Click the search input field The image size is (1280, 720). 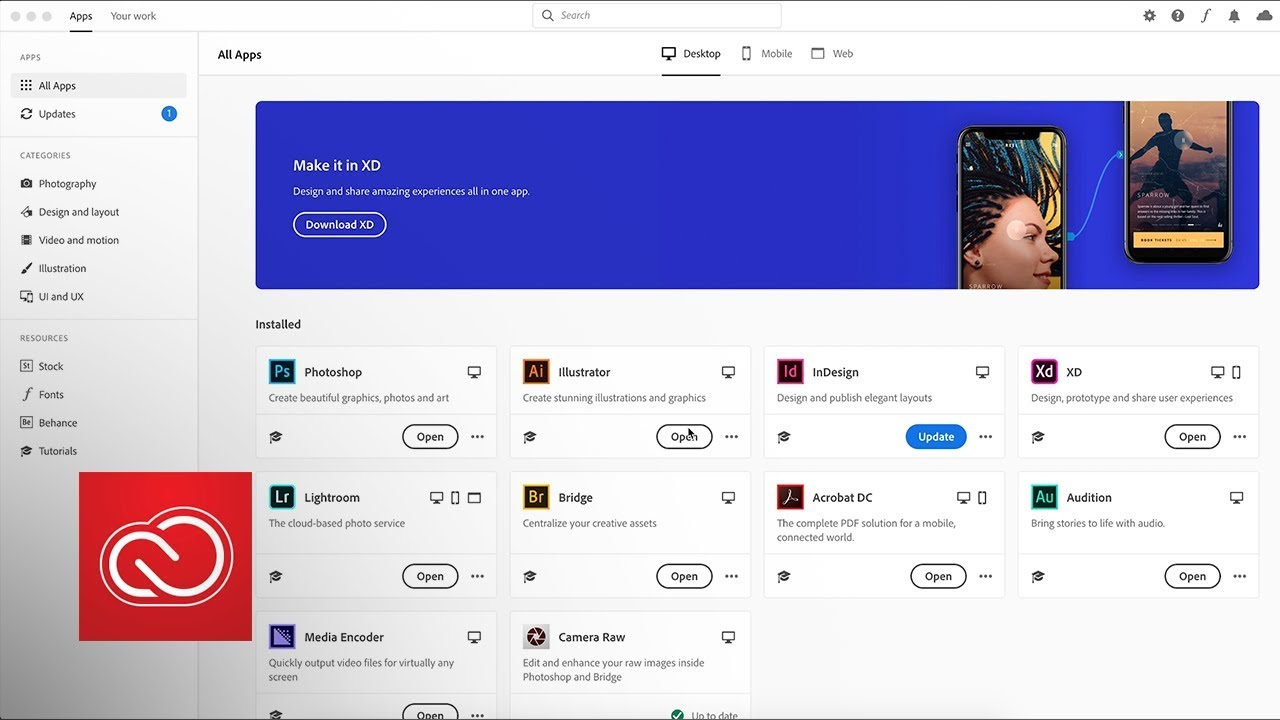pyautogui.click(x=657, y=16)
